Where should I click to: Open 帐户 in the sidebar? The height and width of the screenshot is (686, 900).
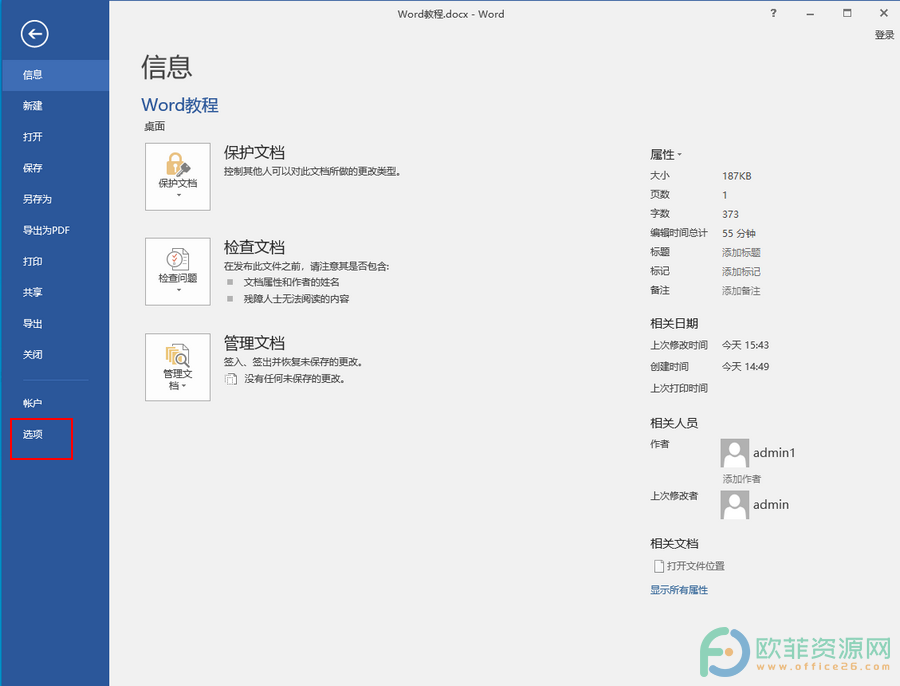tap(55, 403)
